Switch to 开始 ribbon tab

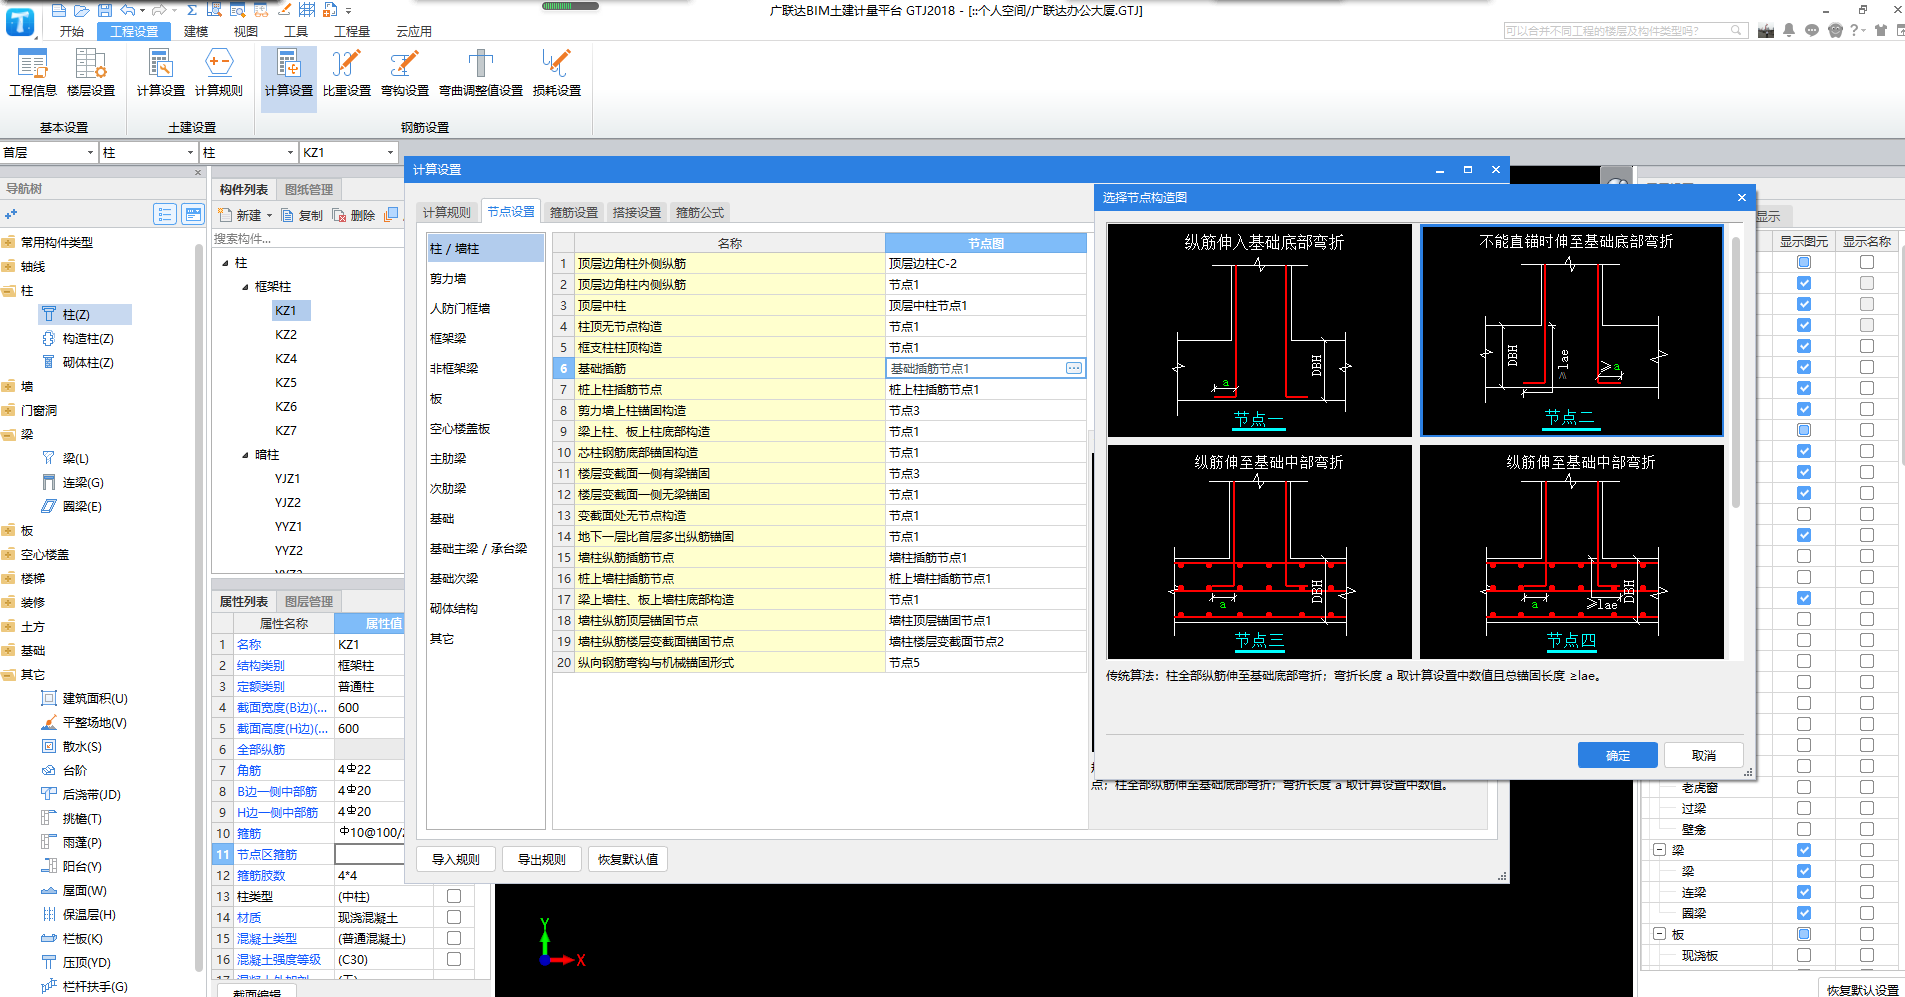(x=71, y=32)
